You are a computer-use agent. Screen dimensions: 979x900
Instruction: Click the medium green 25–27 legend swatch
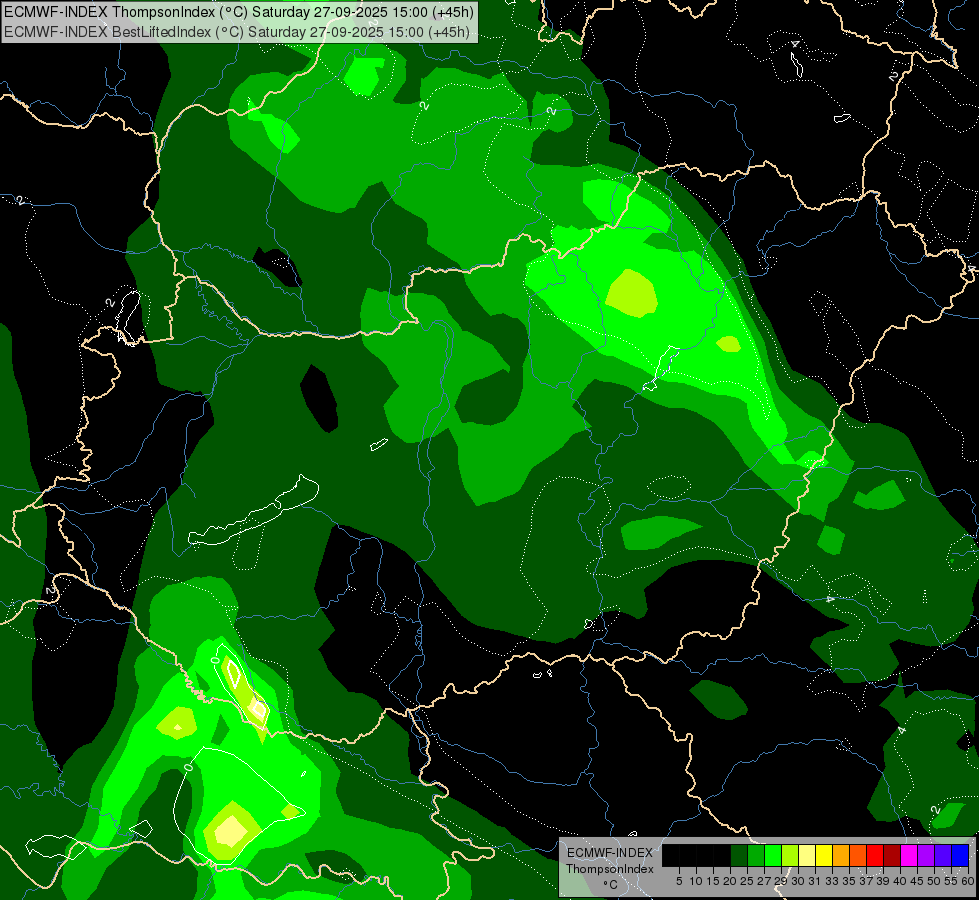click(756, 855)
